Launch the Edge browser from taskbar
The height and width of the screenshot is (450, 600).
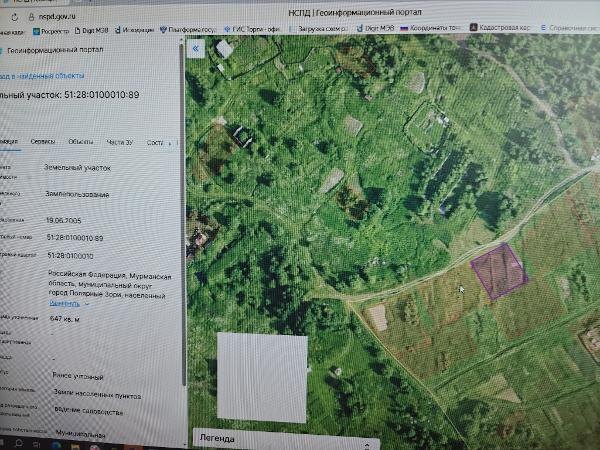click(56, 445)
